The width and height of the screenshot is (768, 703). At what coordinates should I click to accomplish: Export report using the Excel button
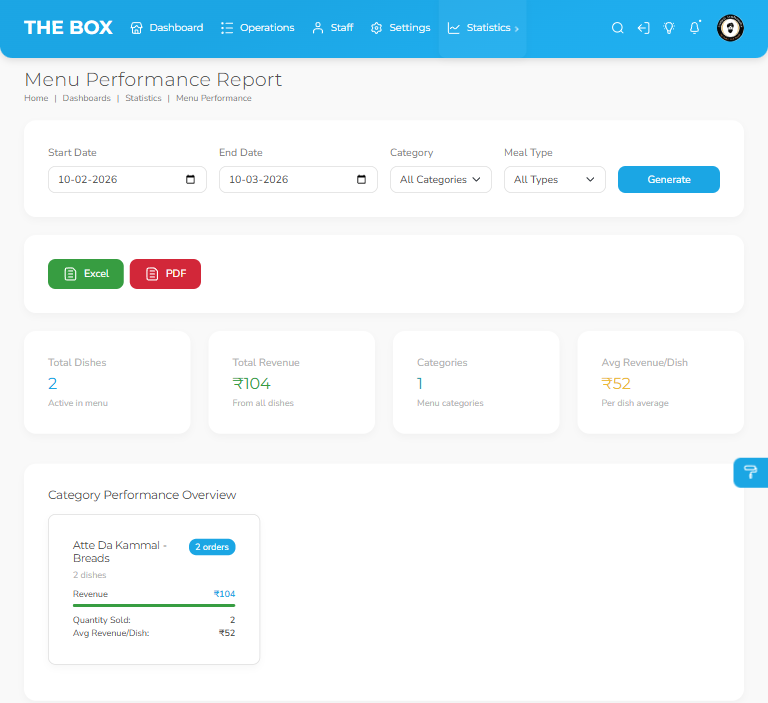tap(86, 274)
